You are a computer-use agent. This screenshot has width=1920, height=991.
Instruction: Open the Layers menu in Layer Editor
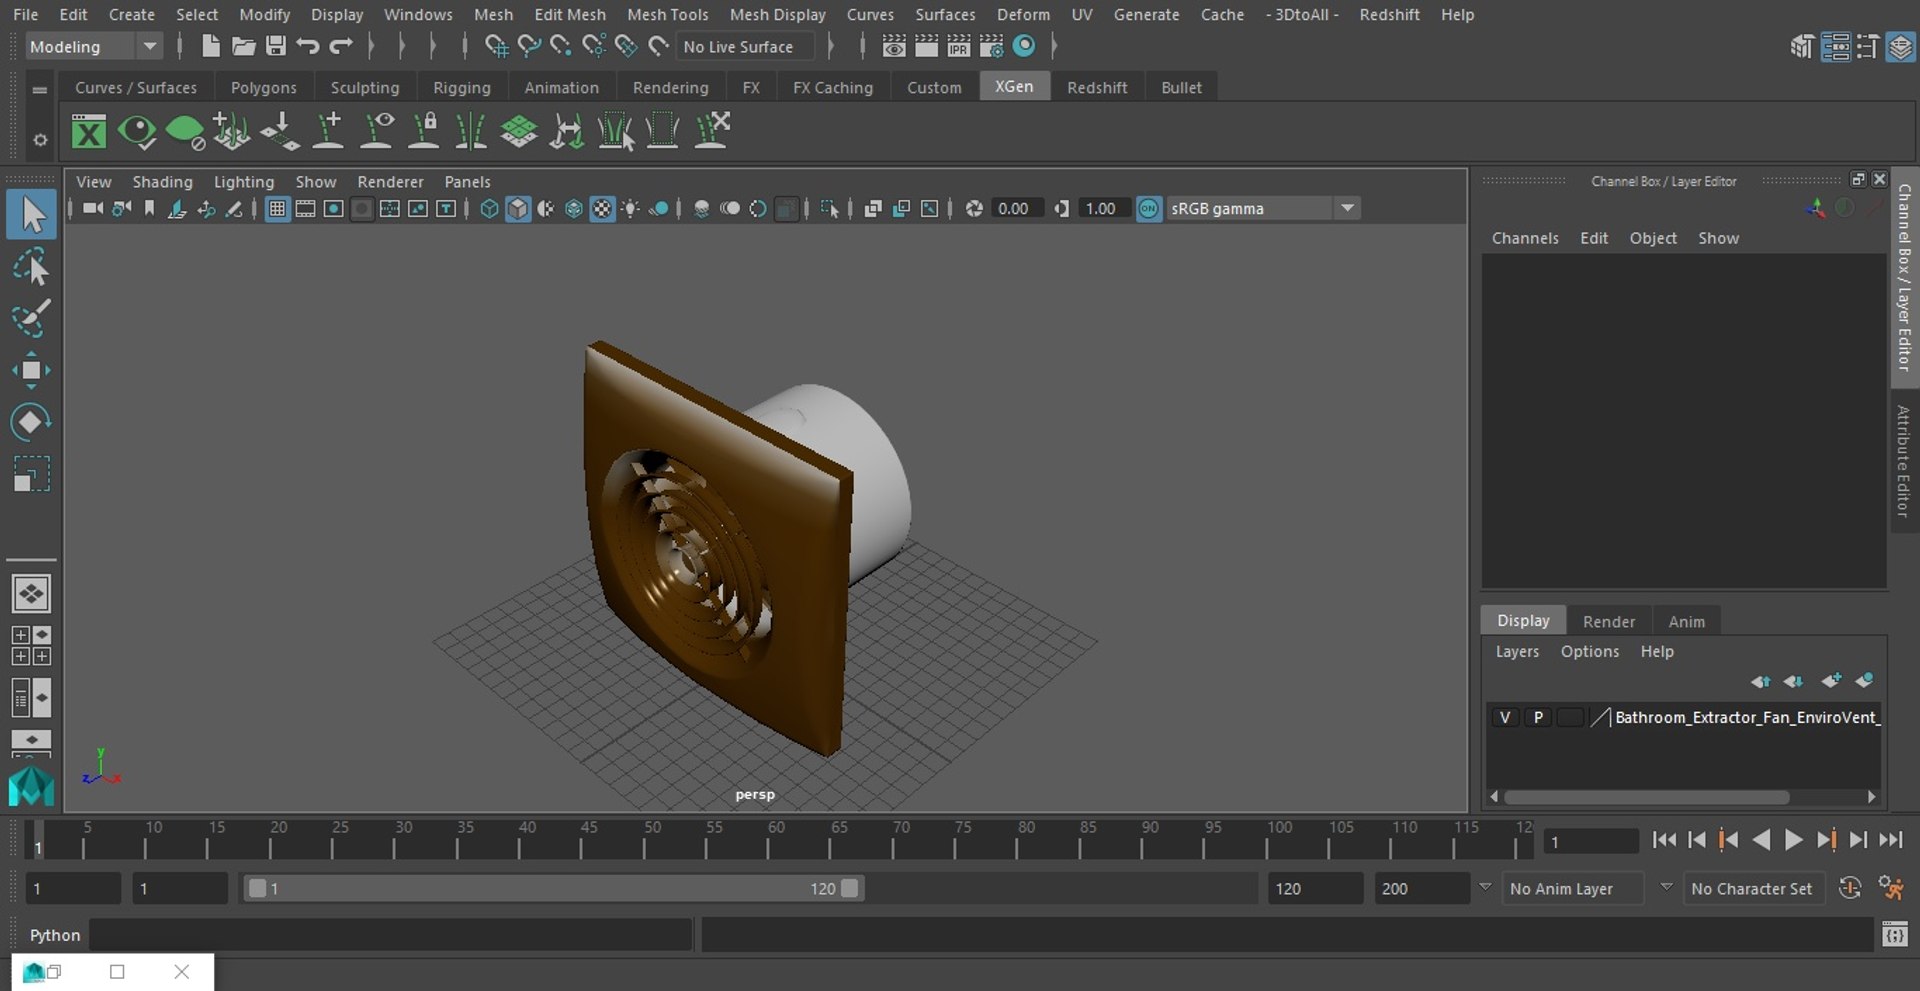point(1517,651)
